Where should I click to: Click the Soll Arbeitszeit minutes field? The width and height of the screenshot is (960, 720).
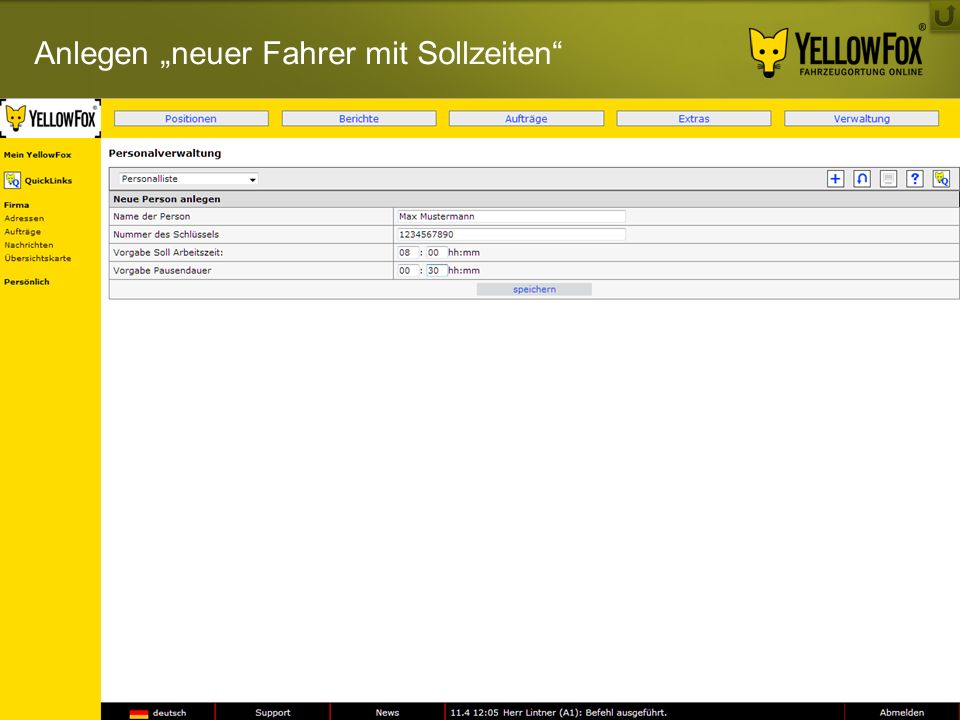pyautogui.click(x=436, y=252)
